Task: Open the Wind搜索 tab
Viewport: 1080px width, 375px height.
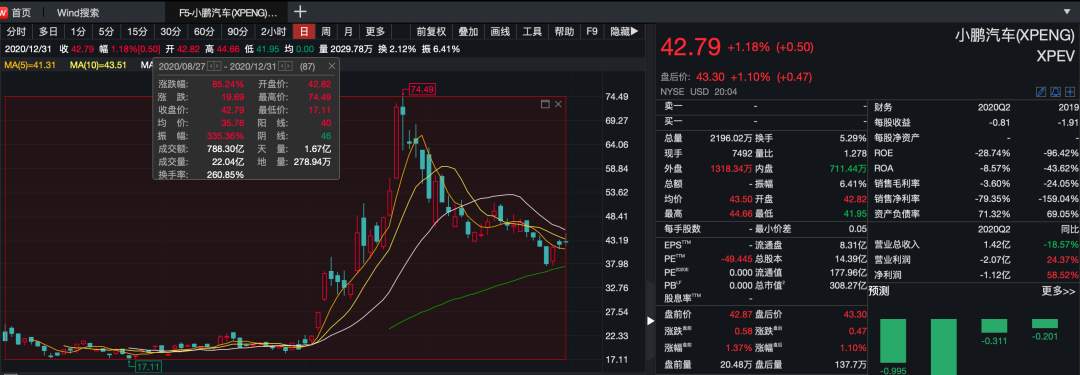Action: click(78, 12)
